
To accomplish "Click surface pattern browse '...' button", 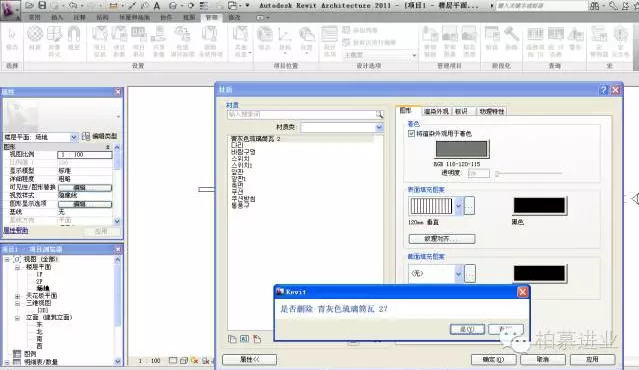I will point(469,206).
